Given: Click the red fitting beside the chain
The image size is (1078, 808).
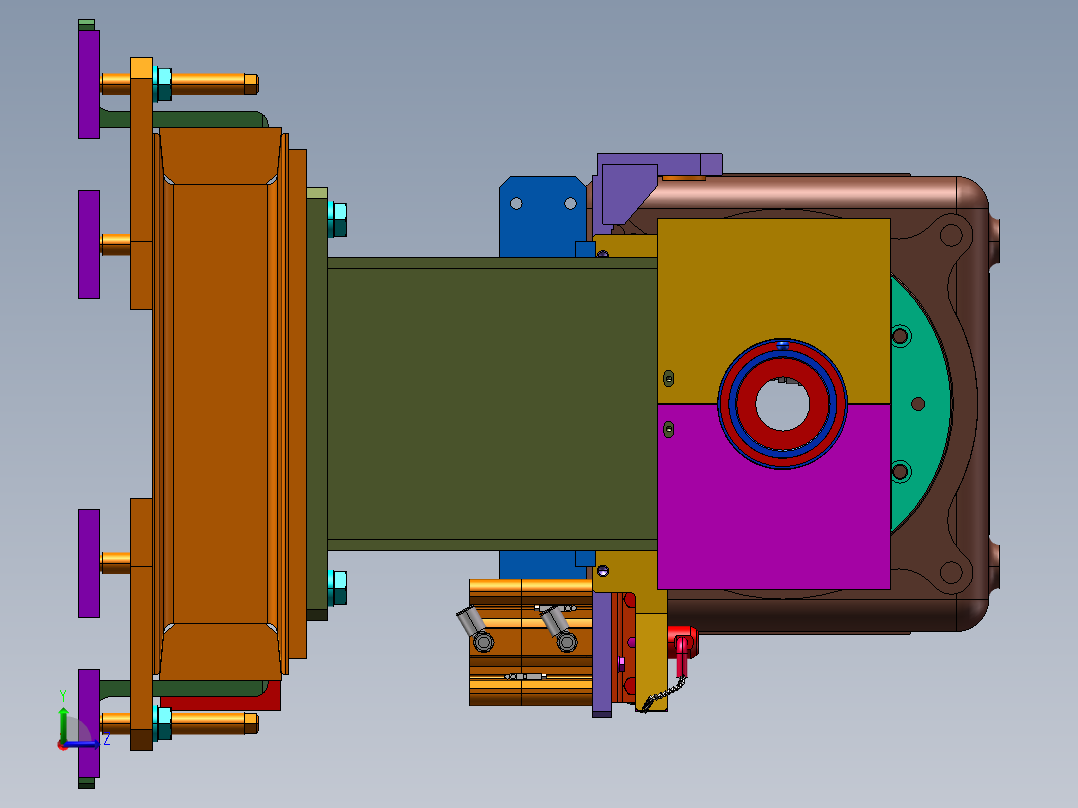Looking at the screenshot, I should point(682,646).
